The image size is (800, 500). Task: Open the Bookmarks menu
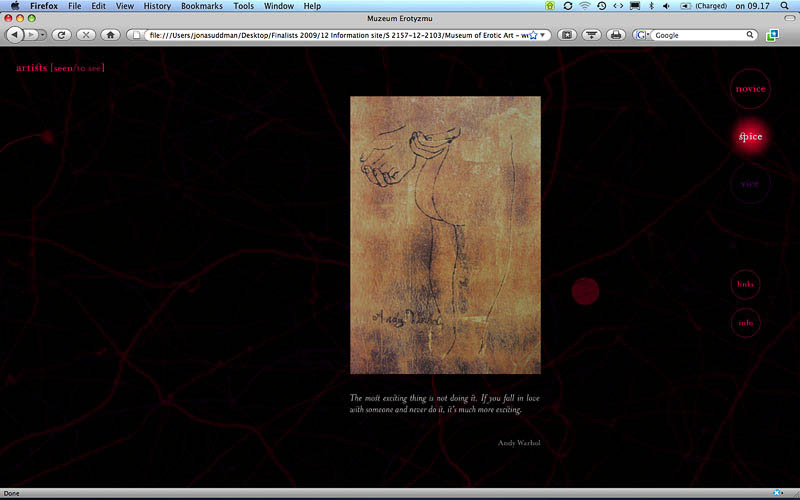pos(202,6)
